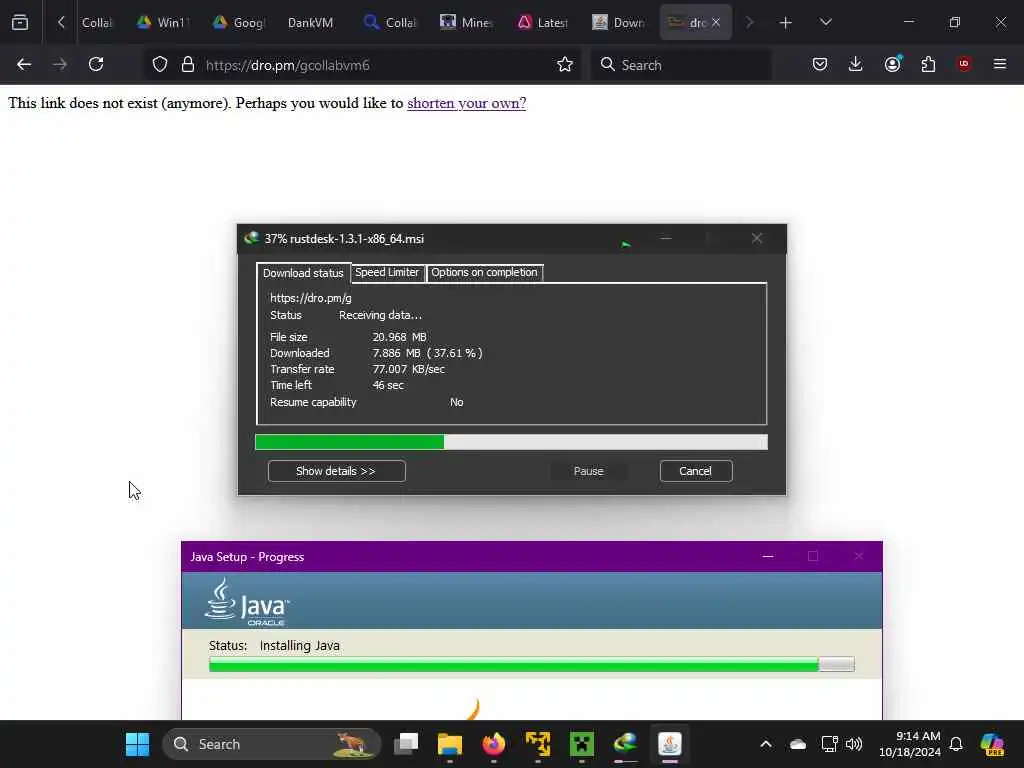The height and width of the screenshot is (768, 1024).
Task: Switch to the DankVM tab
Action: coord(311,23)
